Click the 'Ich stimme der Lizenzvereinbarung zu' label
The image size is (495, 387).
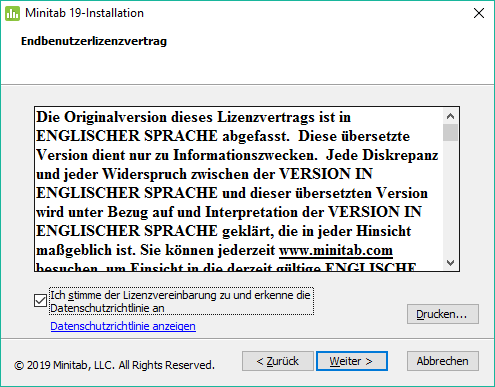coord(181,301)
